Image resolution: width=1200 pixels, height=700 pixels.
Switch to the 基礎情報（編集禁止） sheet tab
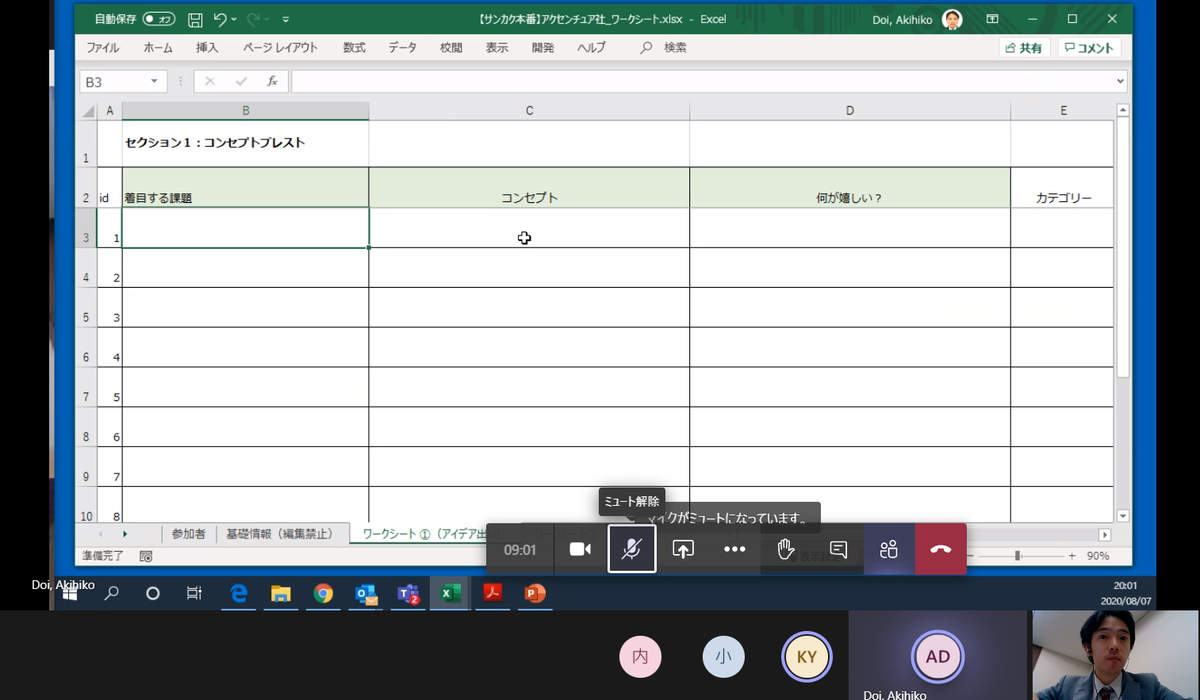(279, 534)
